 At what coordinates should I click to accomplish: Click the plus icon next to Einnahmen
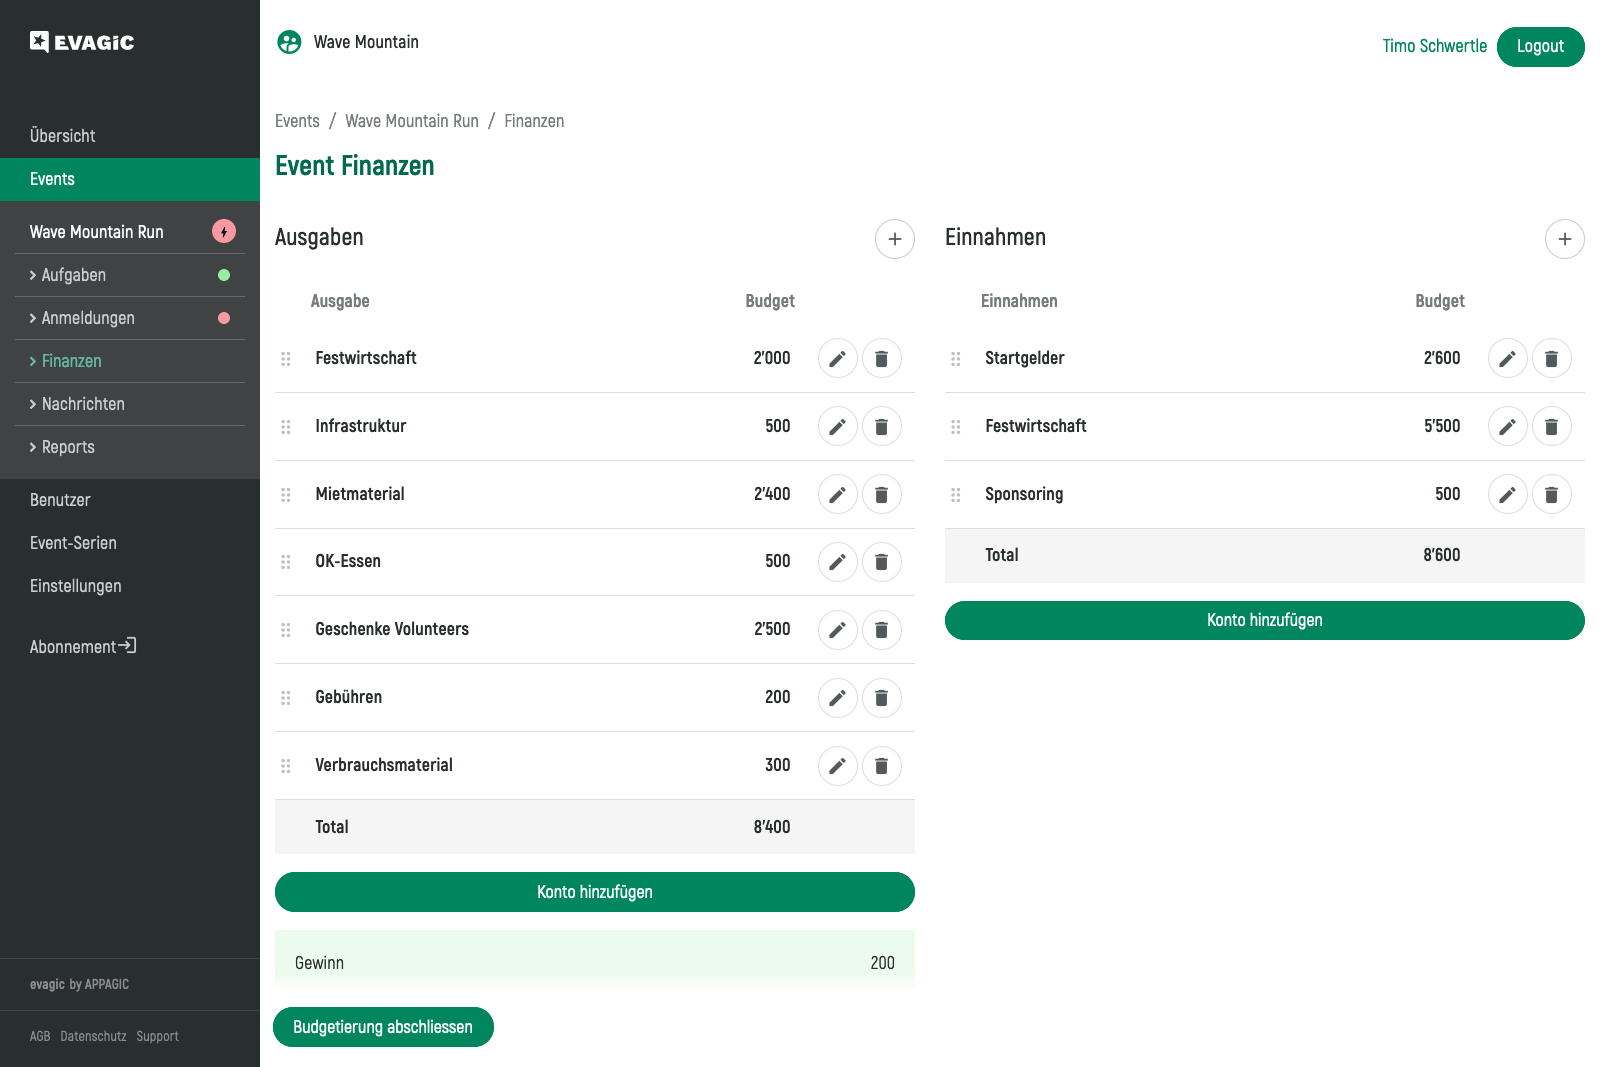(1564, 239)
